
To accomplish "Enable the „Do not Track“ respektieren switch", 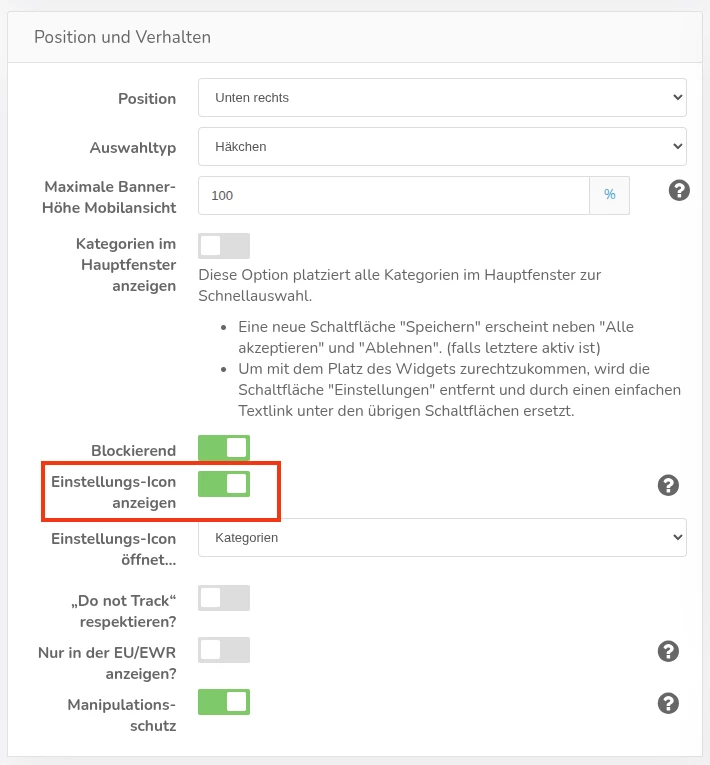I will (x=224, y=598).
